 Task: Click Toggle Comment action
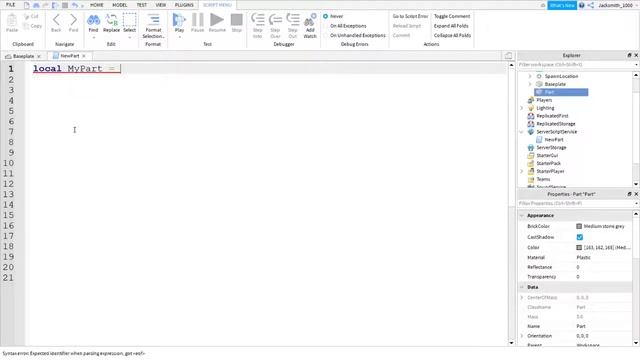(x=452, y=16)
